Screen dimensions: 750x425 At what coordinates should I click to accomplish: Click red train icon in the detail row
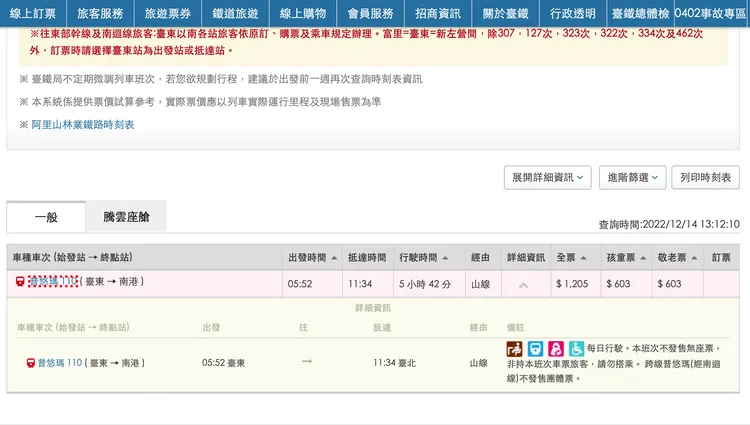(31, 363)
